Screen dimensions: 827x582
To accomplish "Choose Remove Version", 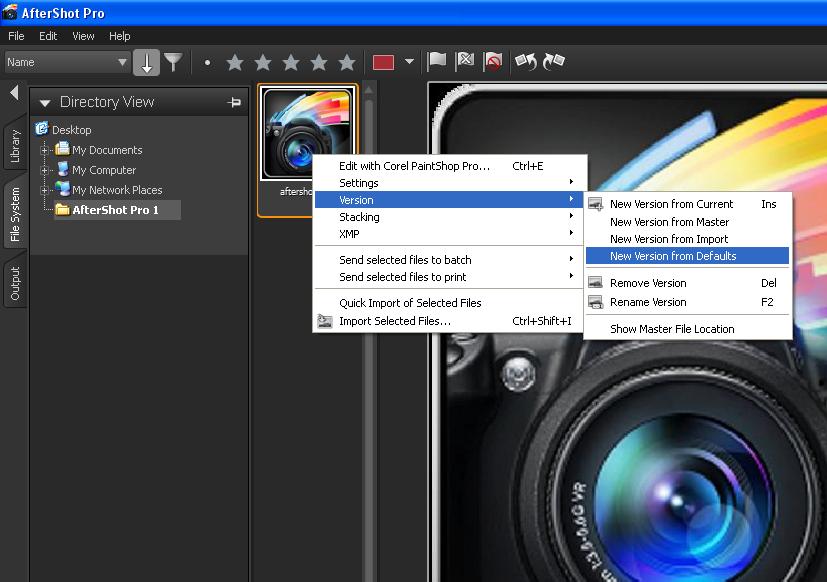I will [688, 283].
